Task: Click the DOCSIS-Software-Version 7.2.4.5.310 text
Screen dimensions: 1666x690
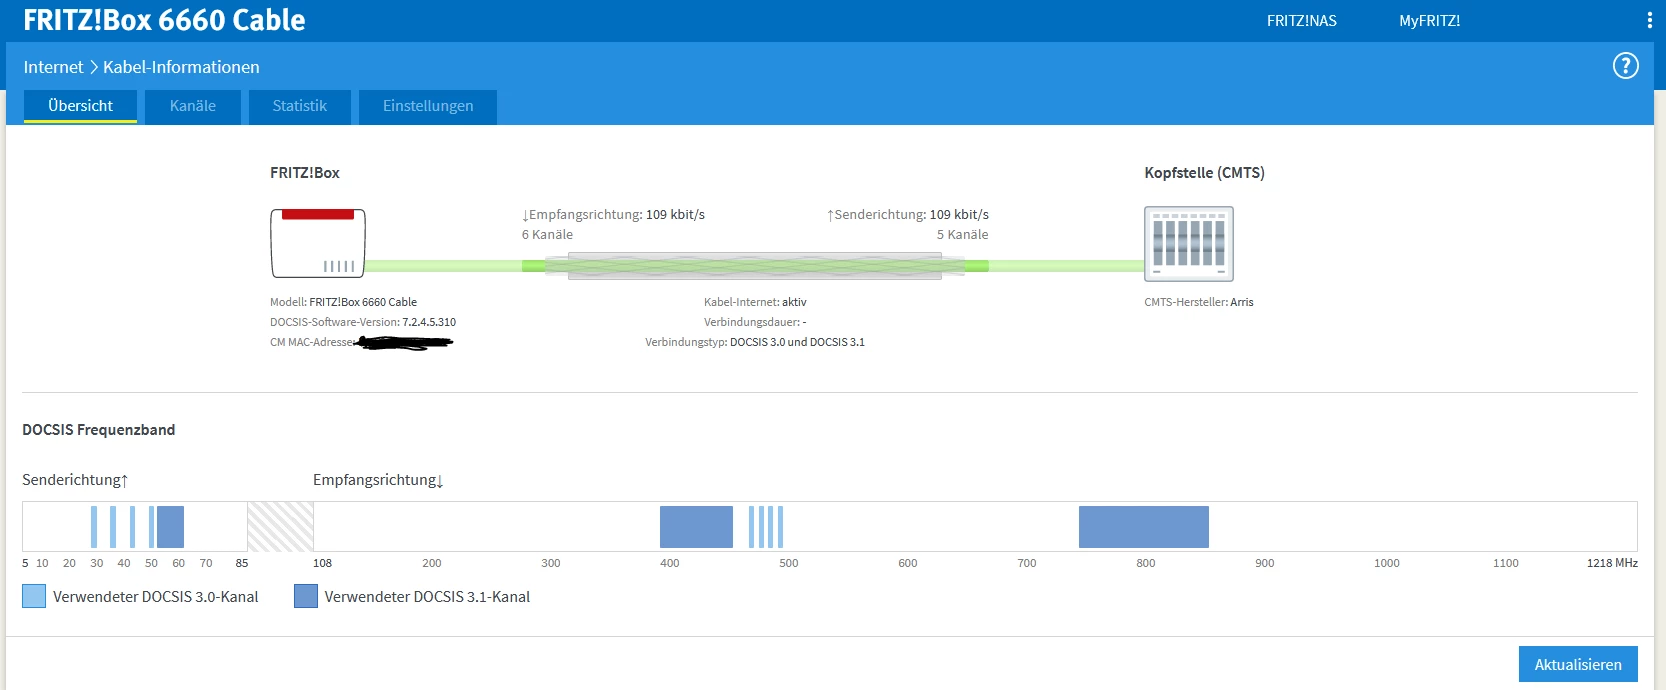Action: pyautogui.click(x=363, y=322)
